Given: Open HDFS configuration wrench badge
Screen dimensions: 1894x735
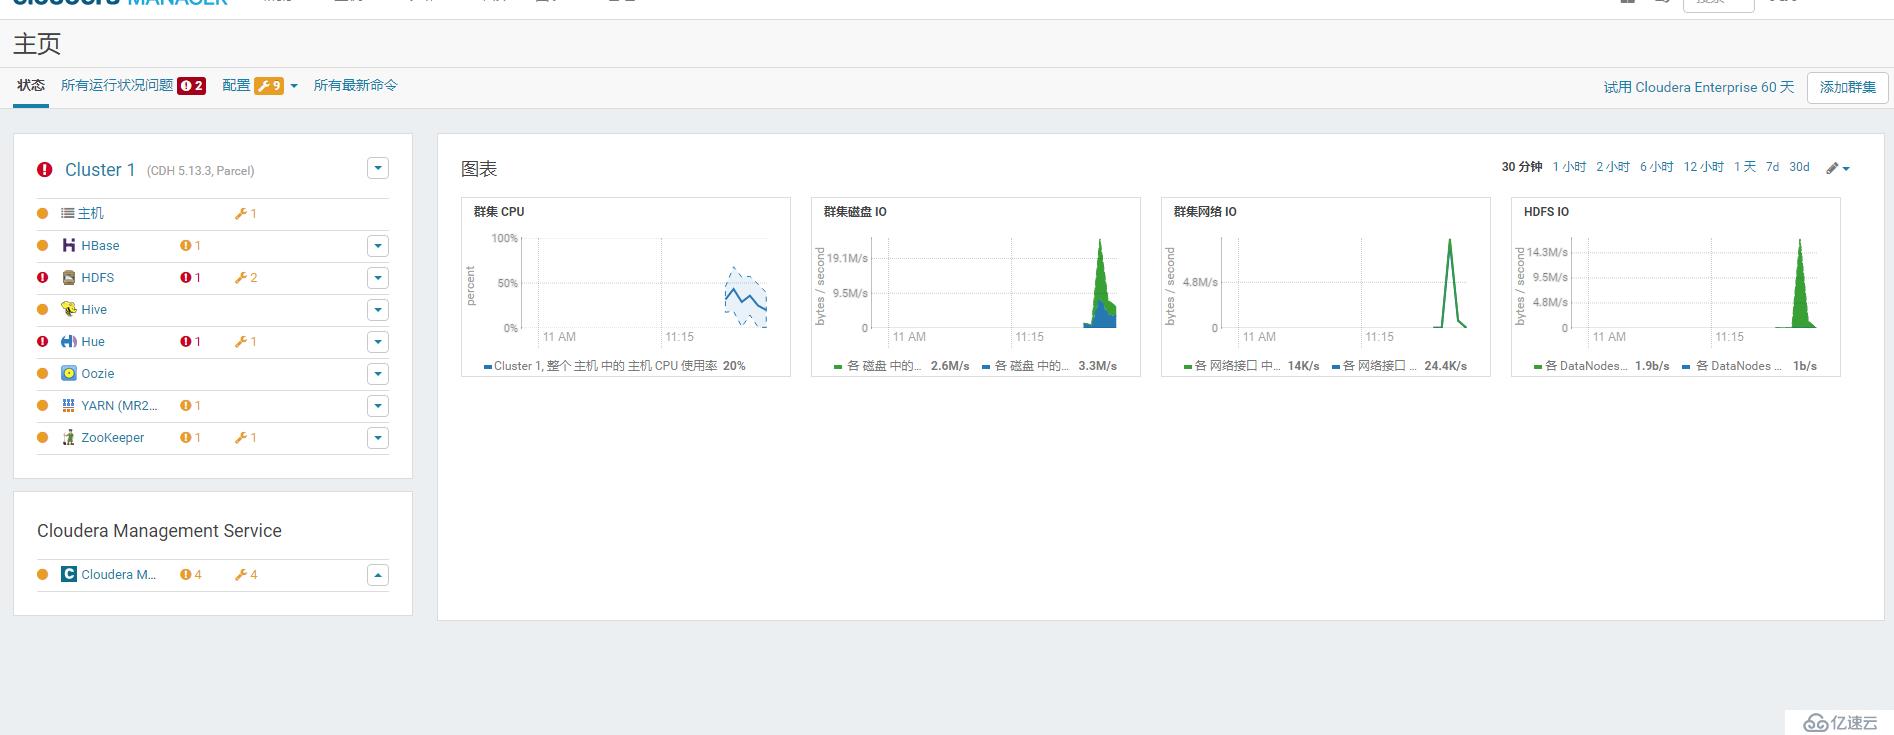Looking at the screenshot, I should 246,277.
